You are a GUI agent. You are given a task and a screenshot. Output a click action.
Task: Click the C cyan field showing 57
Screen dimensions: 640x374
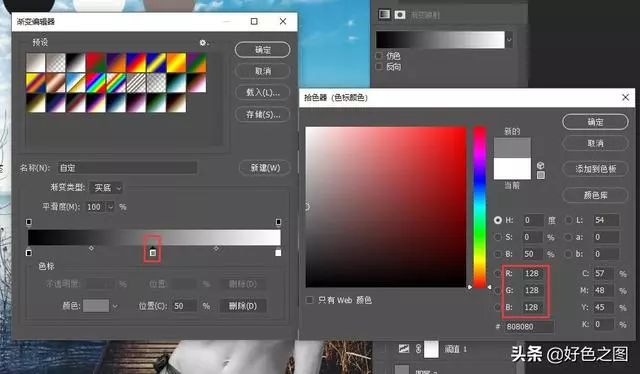[x=602, y=273]
